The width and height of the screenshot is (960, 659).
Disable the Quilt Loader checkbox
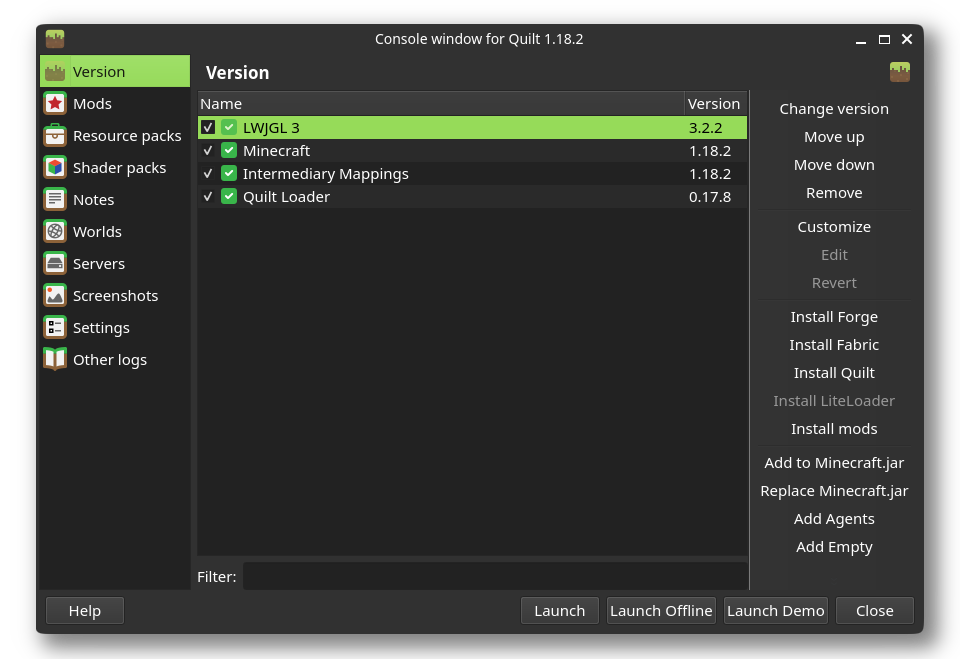coord(208,197)
